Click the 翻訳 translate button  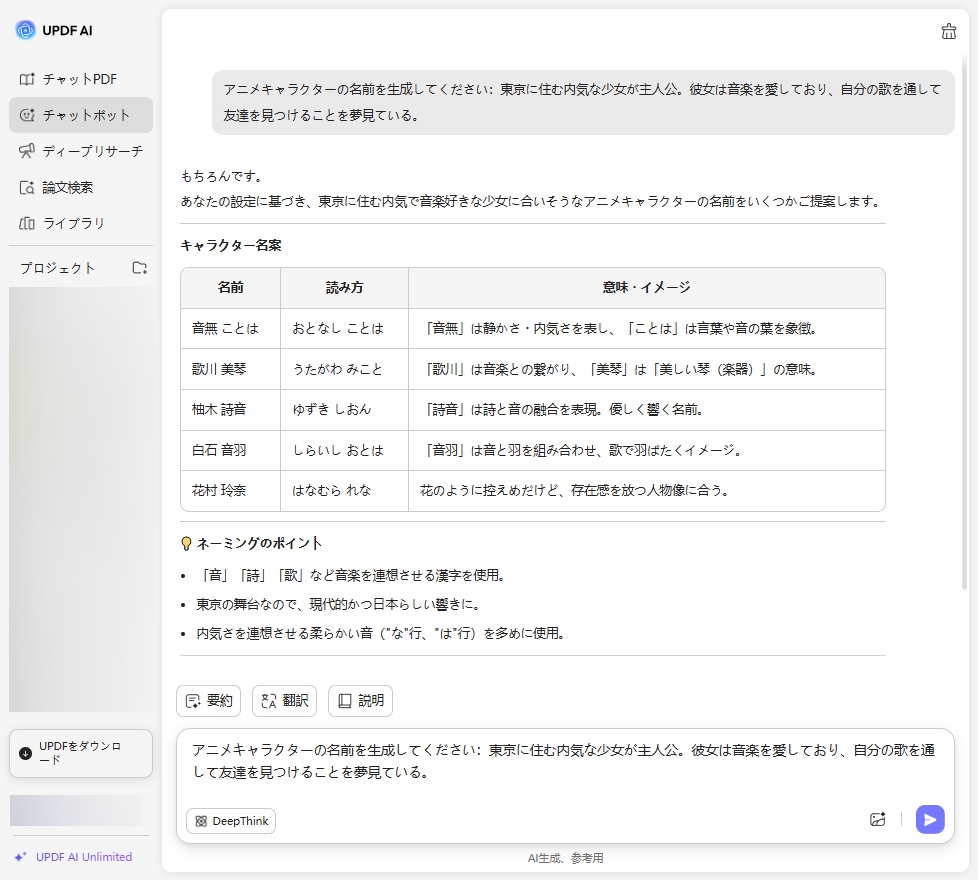284,701
